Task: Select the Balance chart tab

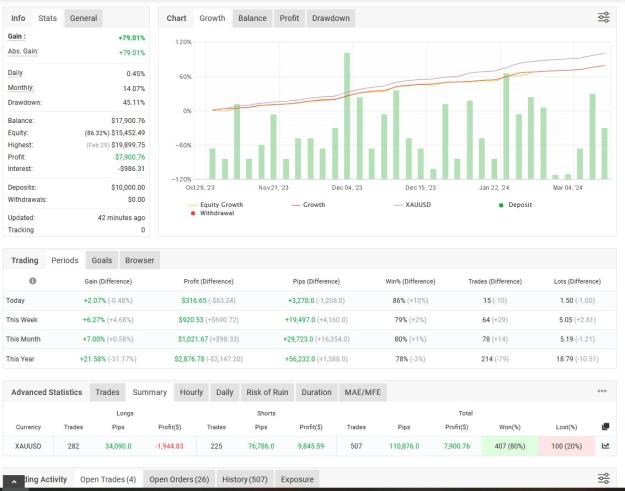Action: tap(252, 18)
